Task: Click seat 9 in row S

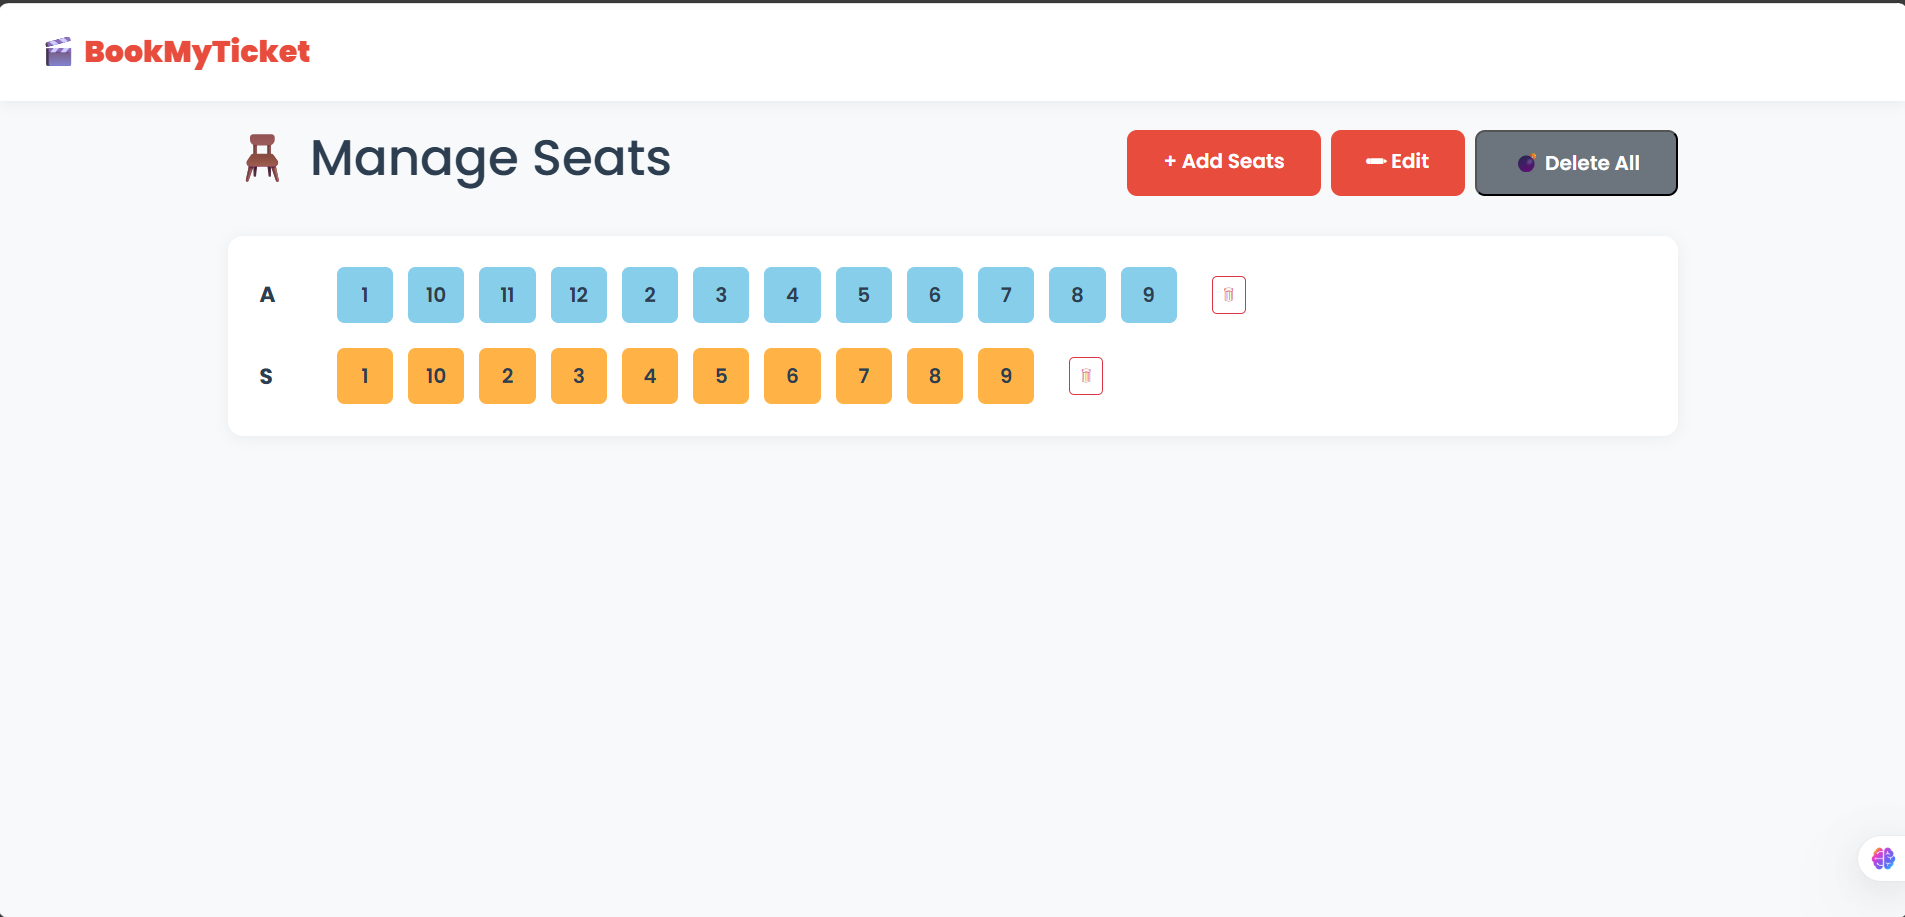Action: pyautogui.click(x=1005, y=375)
